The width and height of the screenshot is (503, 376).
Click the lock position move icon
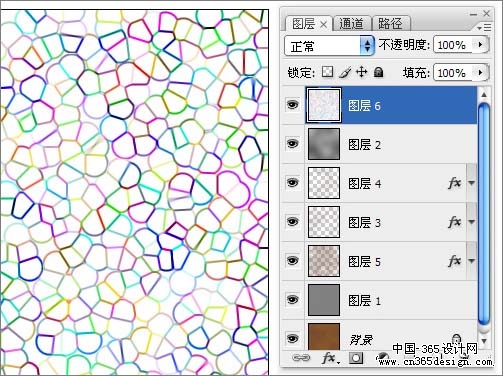362,72
